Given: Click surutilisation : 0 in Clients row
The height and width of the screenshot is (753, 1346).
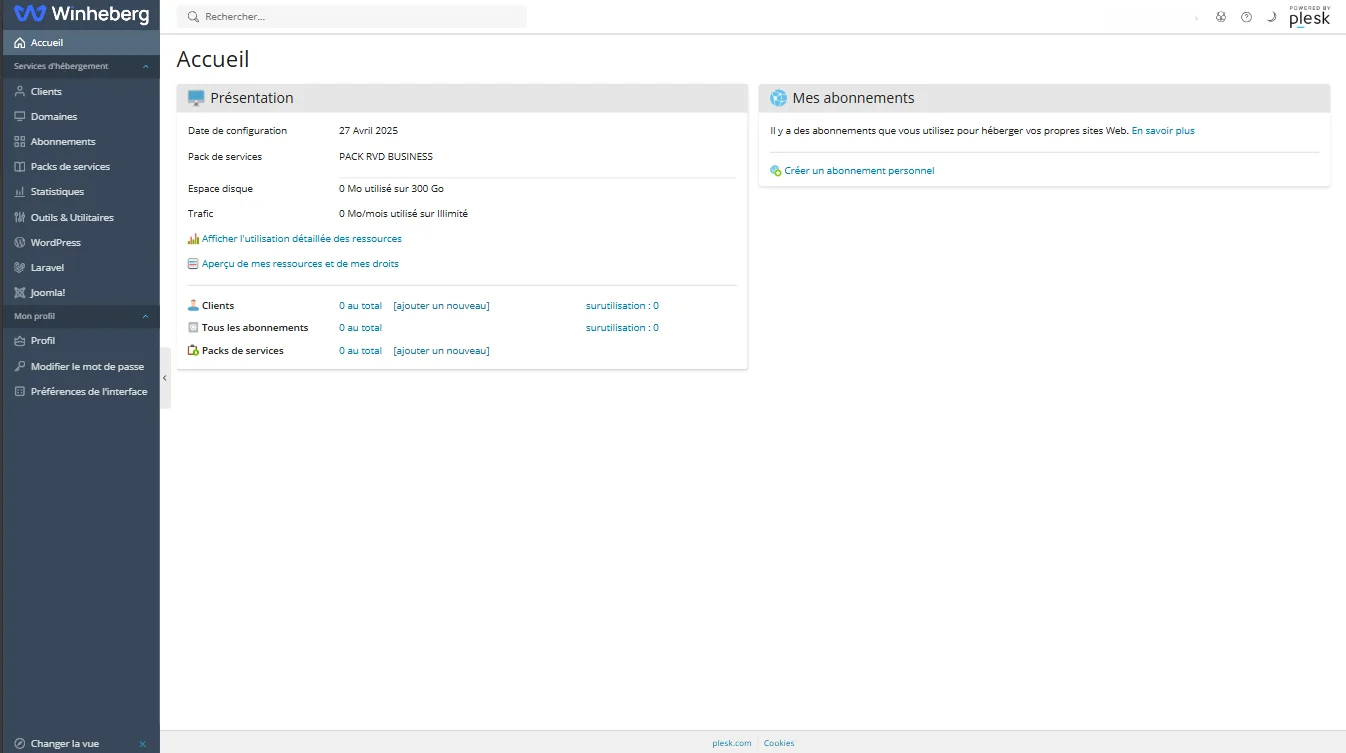Looking at the screenshot, I should (622, 306).
